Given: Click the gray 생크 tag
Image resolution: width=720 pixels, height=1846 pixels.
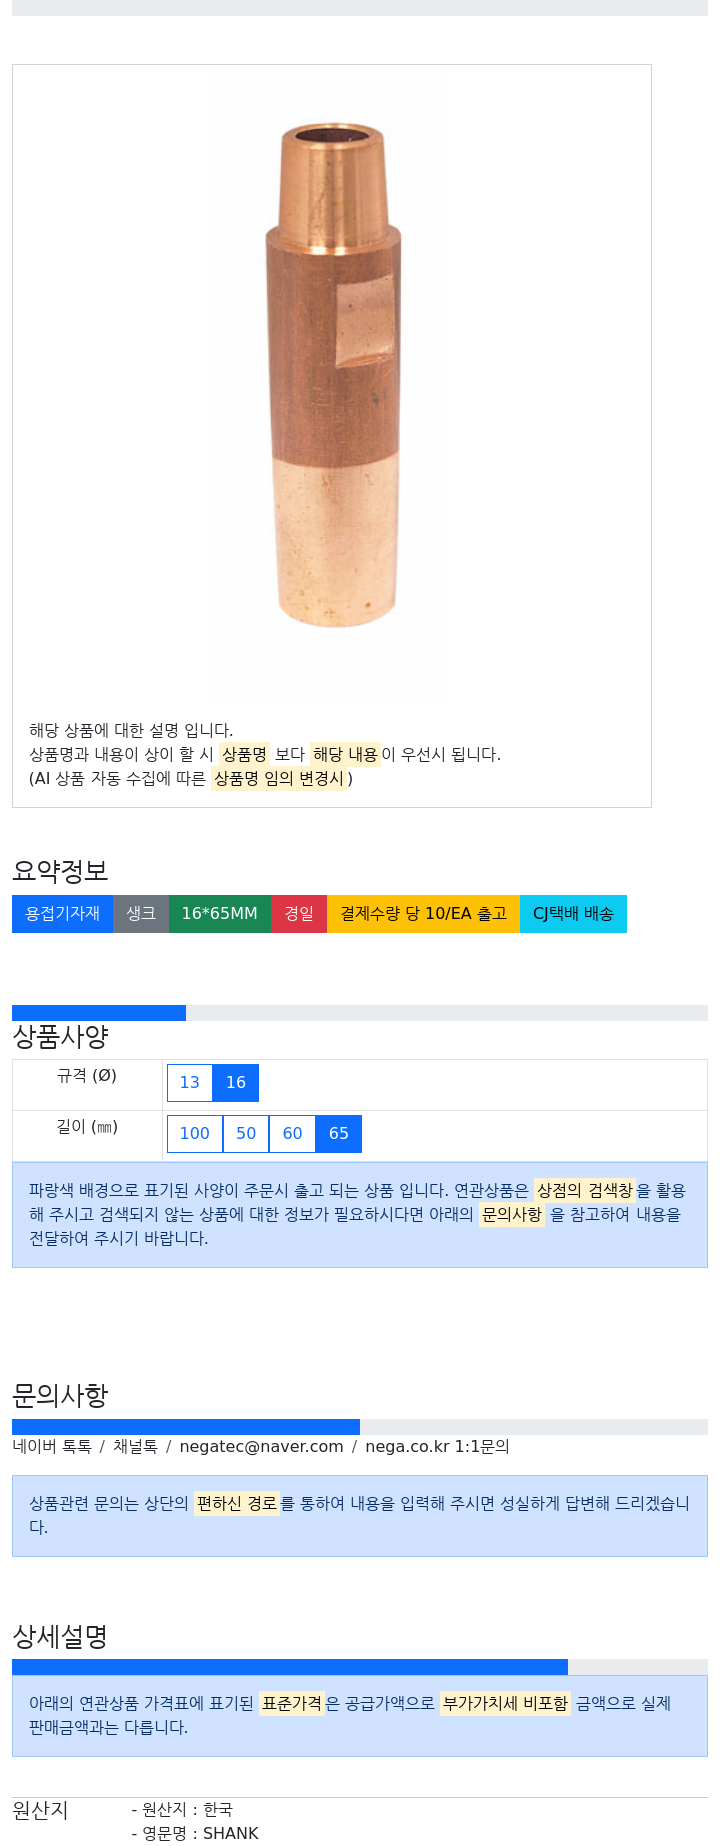Looking at the screenshot, I should [141, 914].
